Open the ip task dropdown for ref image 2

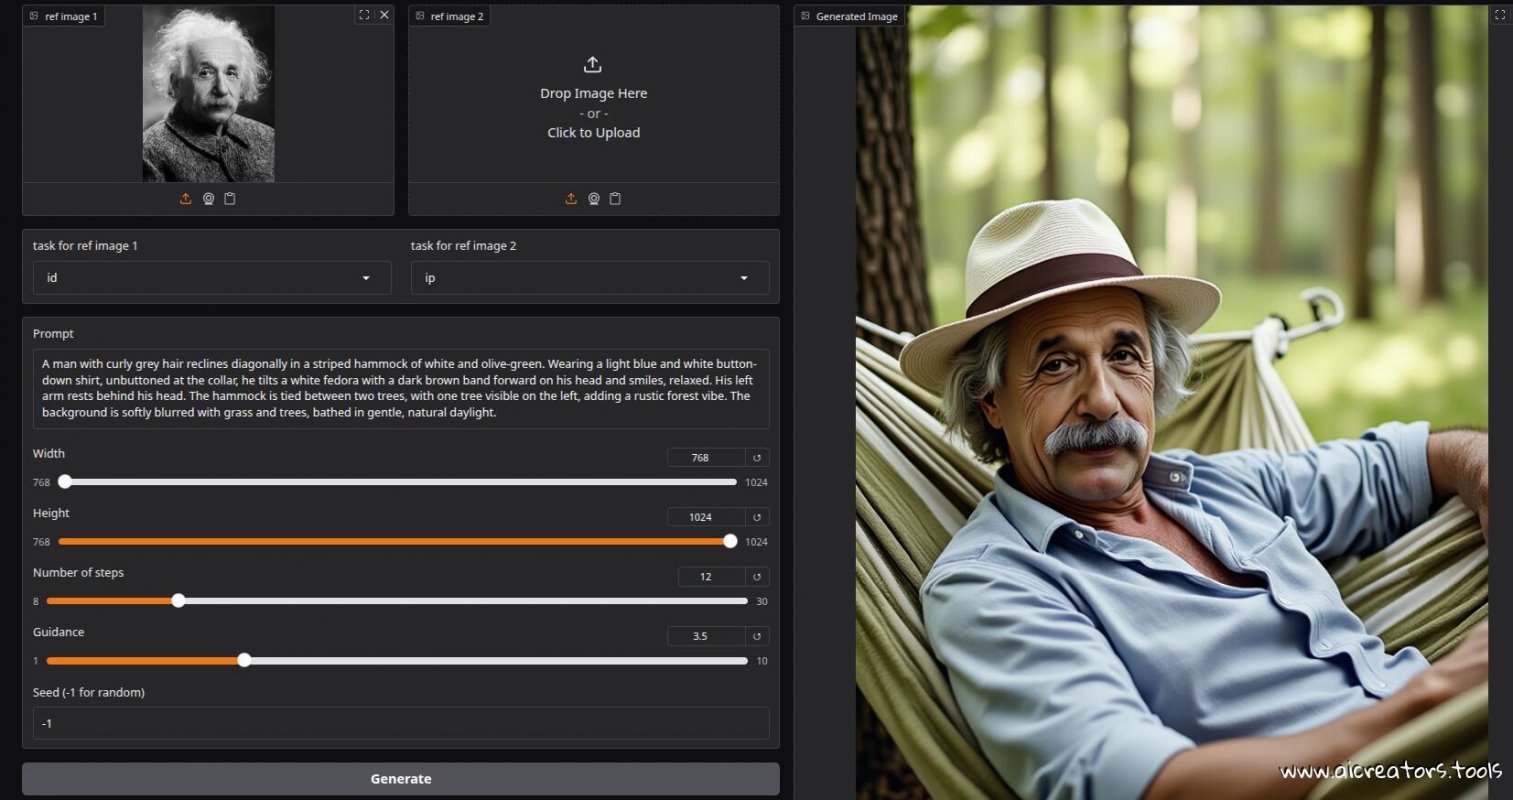click(589, 277)
